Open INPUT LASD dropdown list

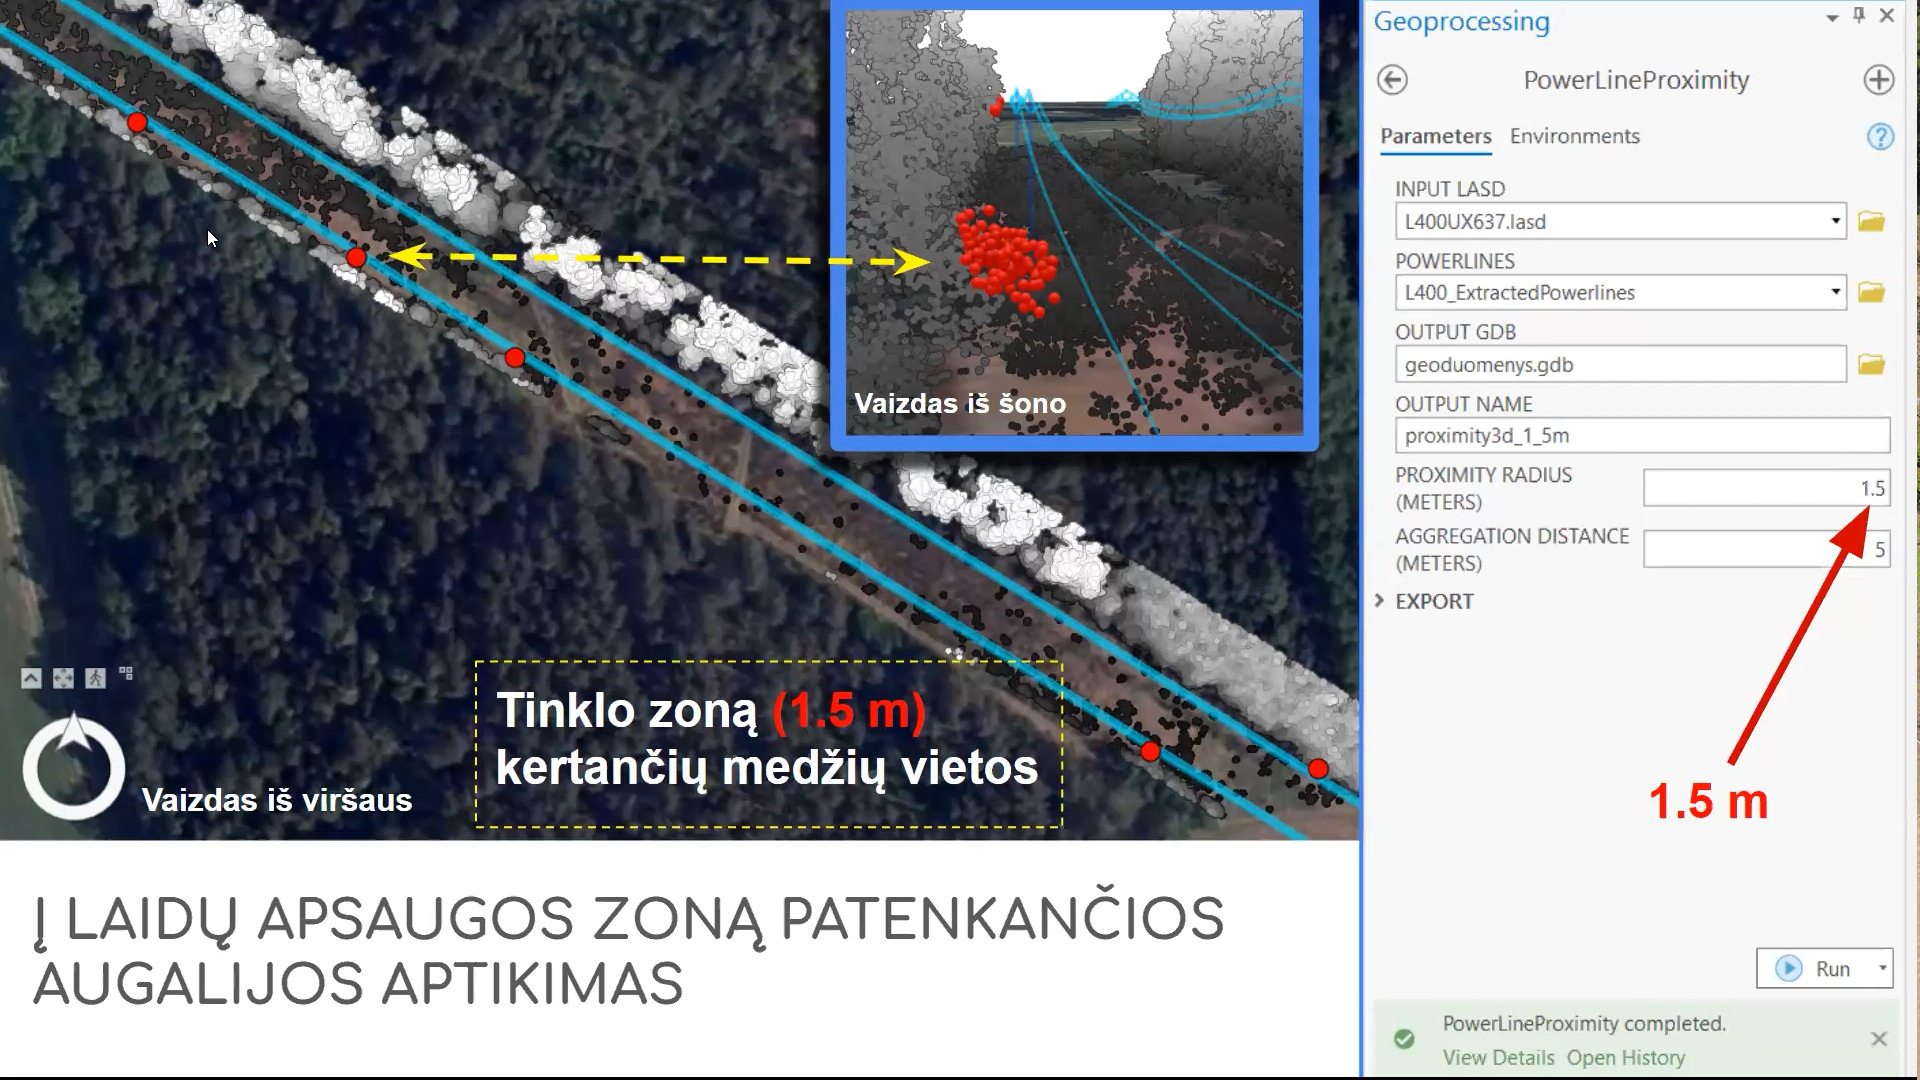pos(1835,221)
